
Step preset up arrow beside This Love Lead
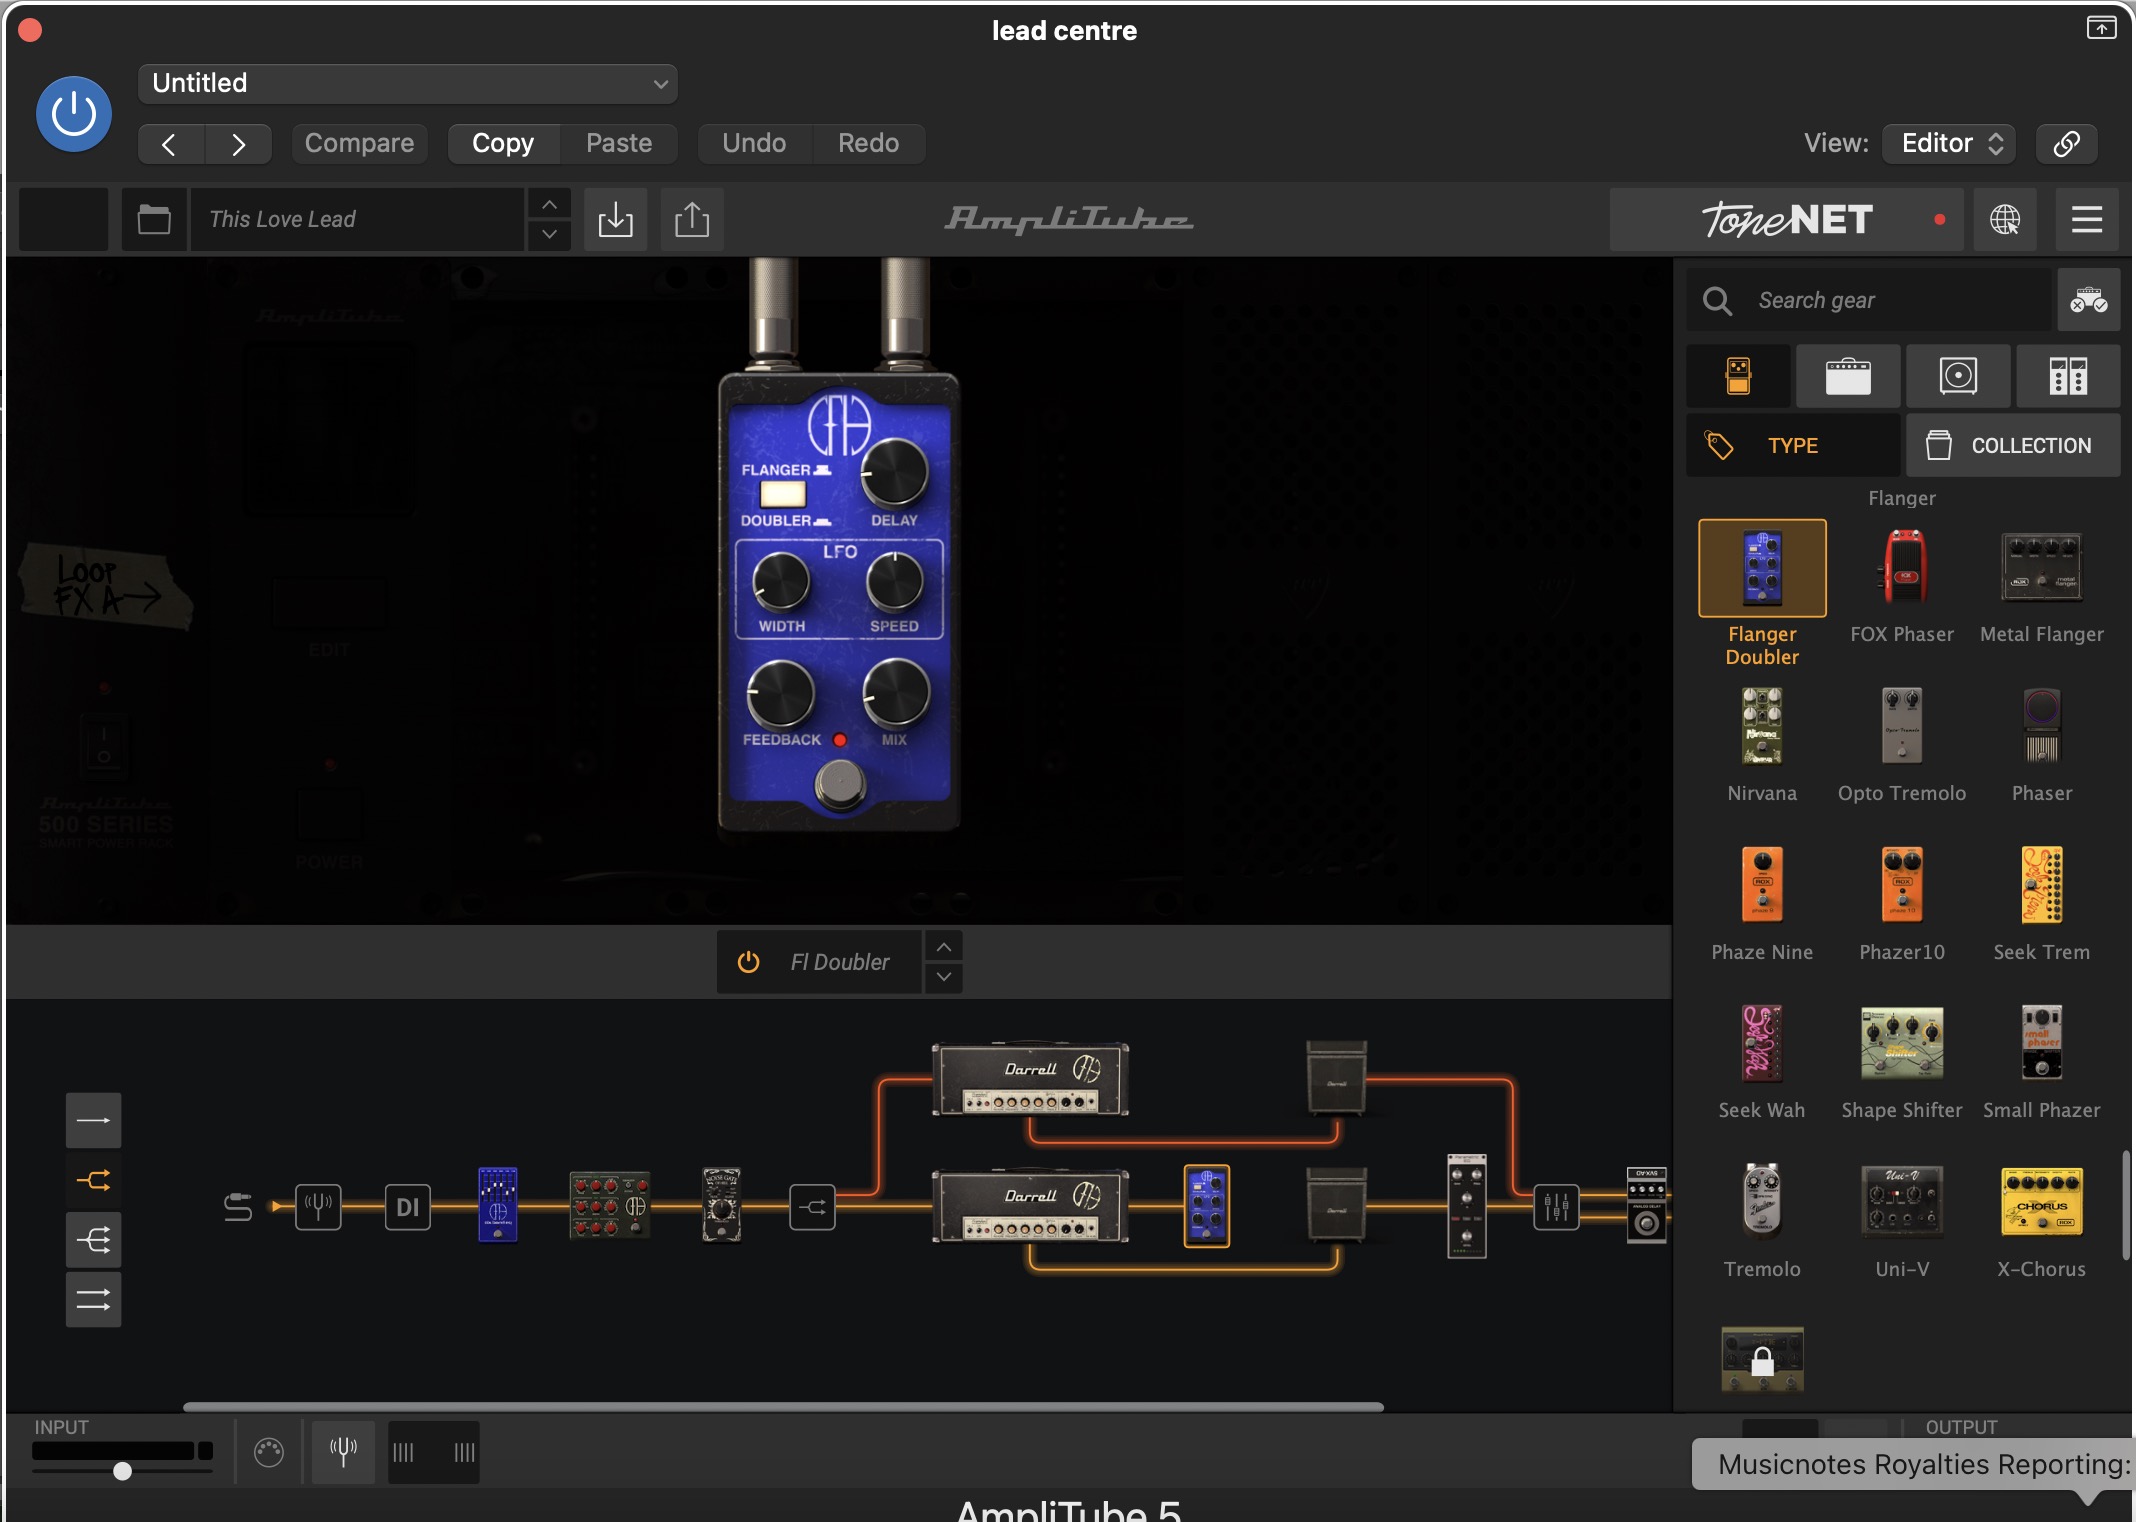549,204
